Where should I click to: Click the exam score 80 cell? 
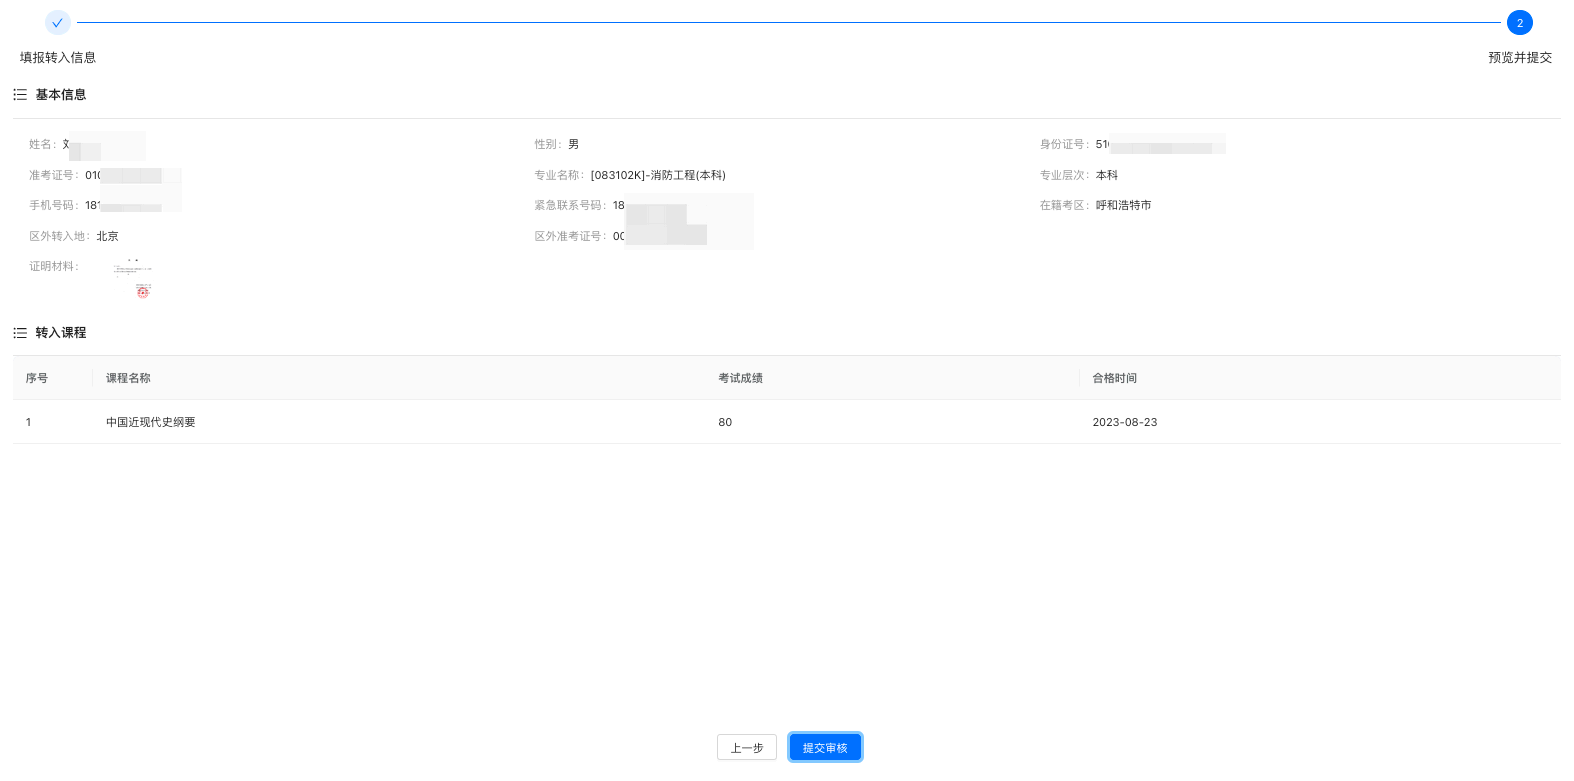(x=725, y=422)
